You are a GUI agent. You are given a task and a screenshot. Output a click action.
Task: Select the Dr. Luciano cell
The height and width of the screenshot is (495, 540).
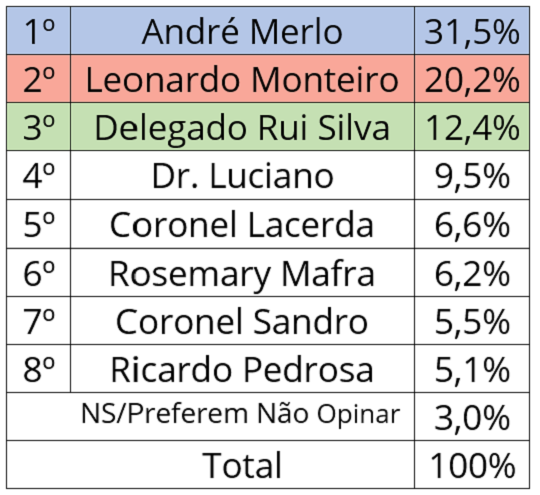point(242,175)
